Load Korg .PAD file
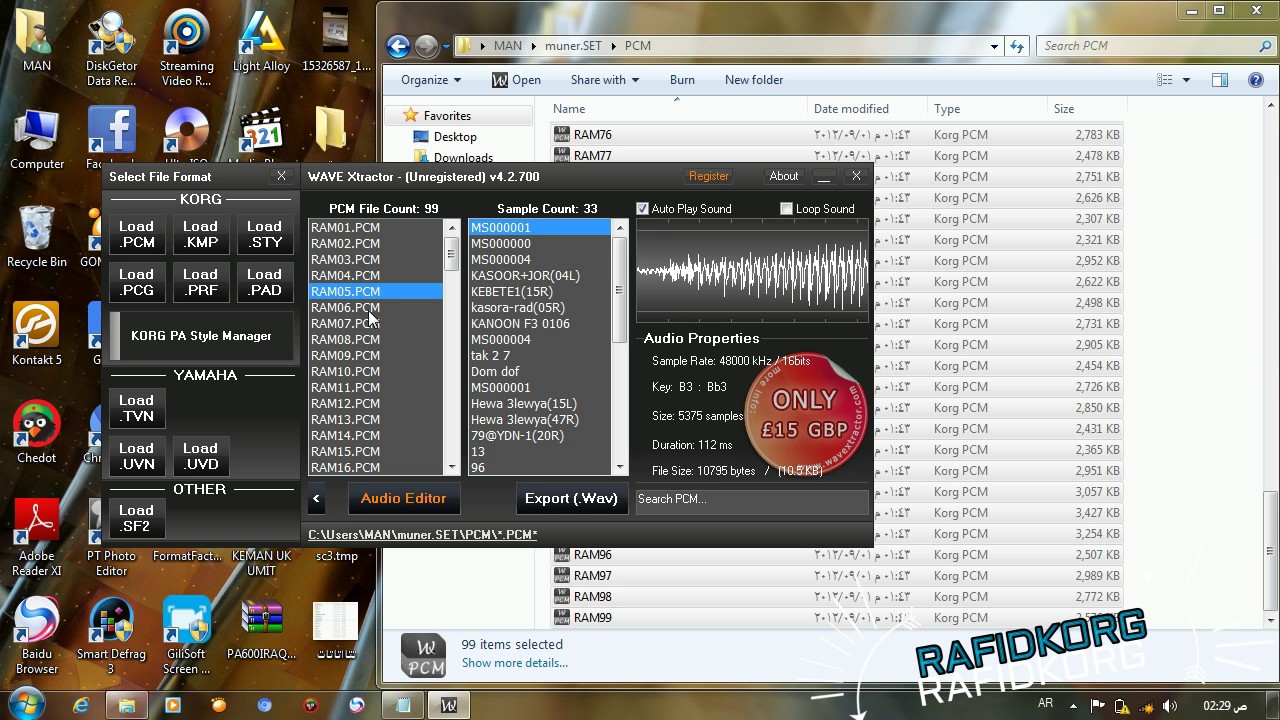 click(x=264, y=282)
